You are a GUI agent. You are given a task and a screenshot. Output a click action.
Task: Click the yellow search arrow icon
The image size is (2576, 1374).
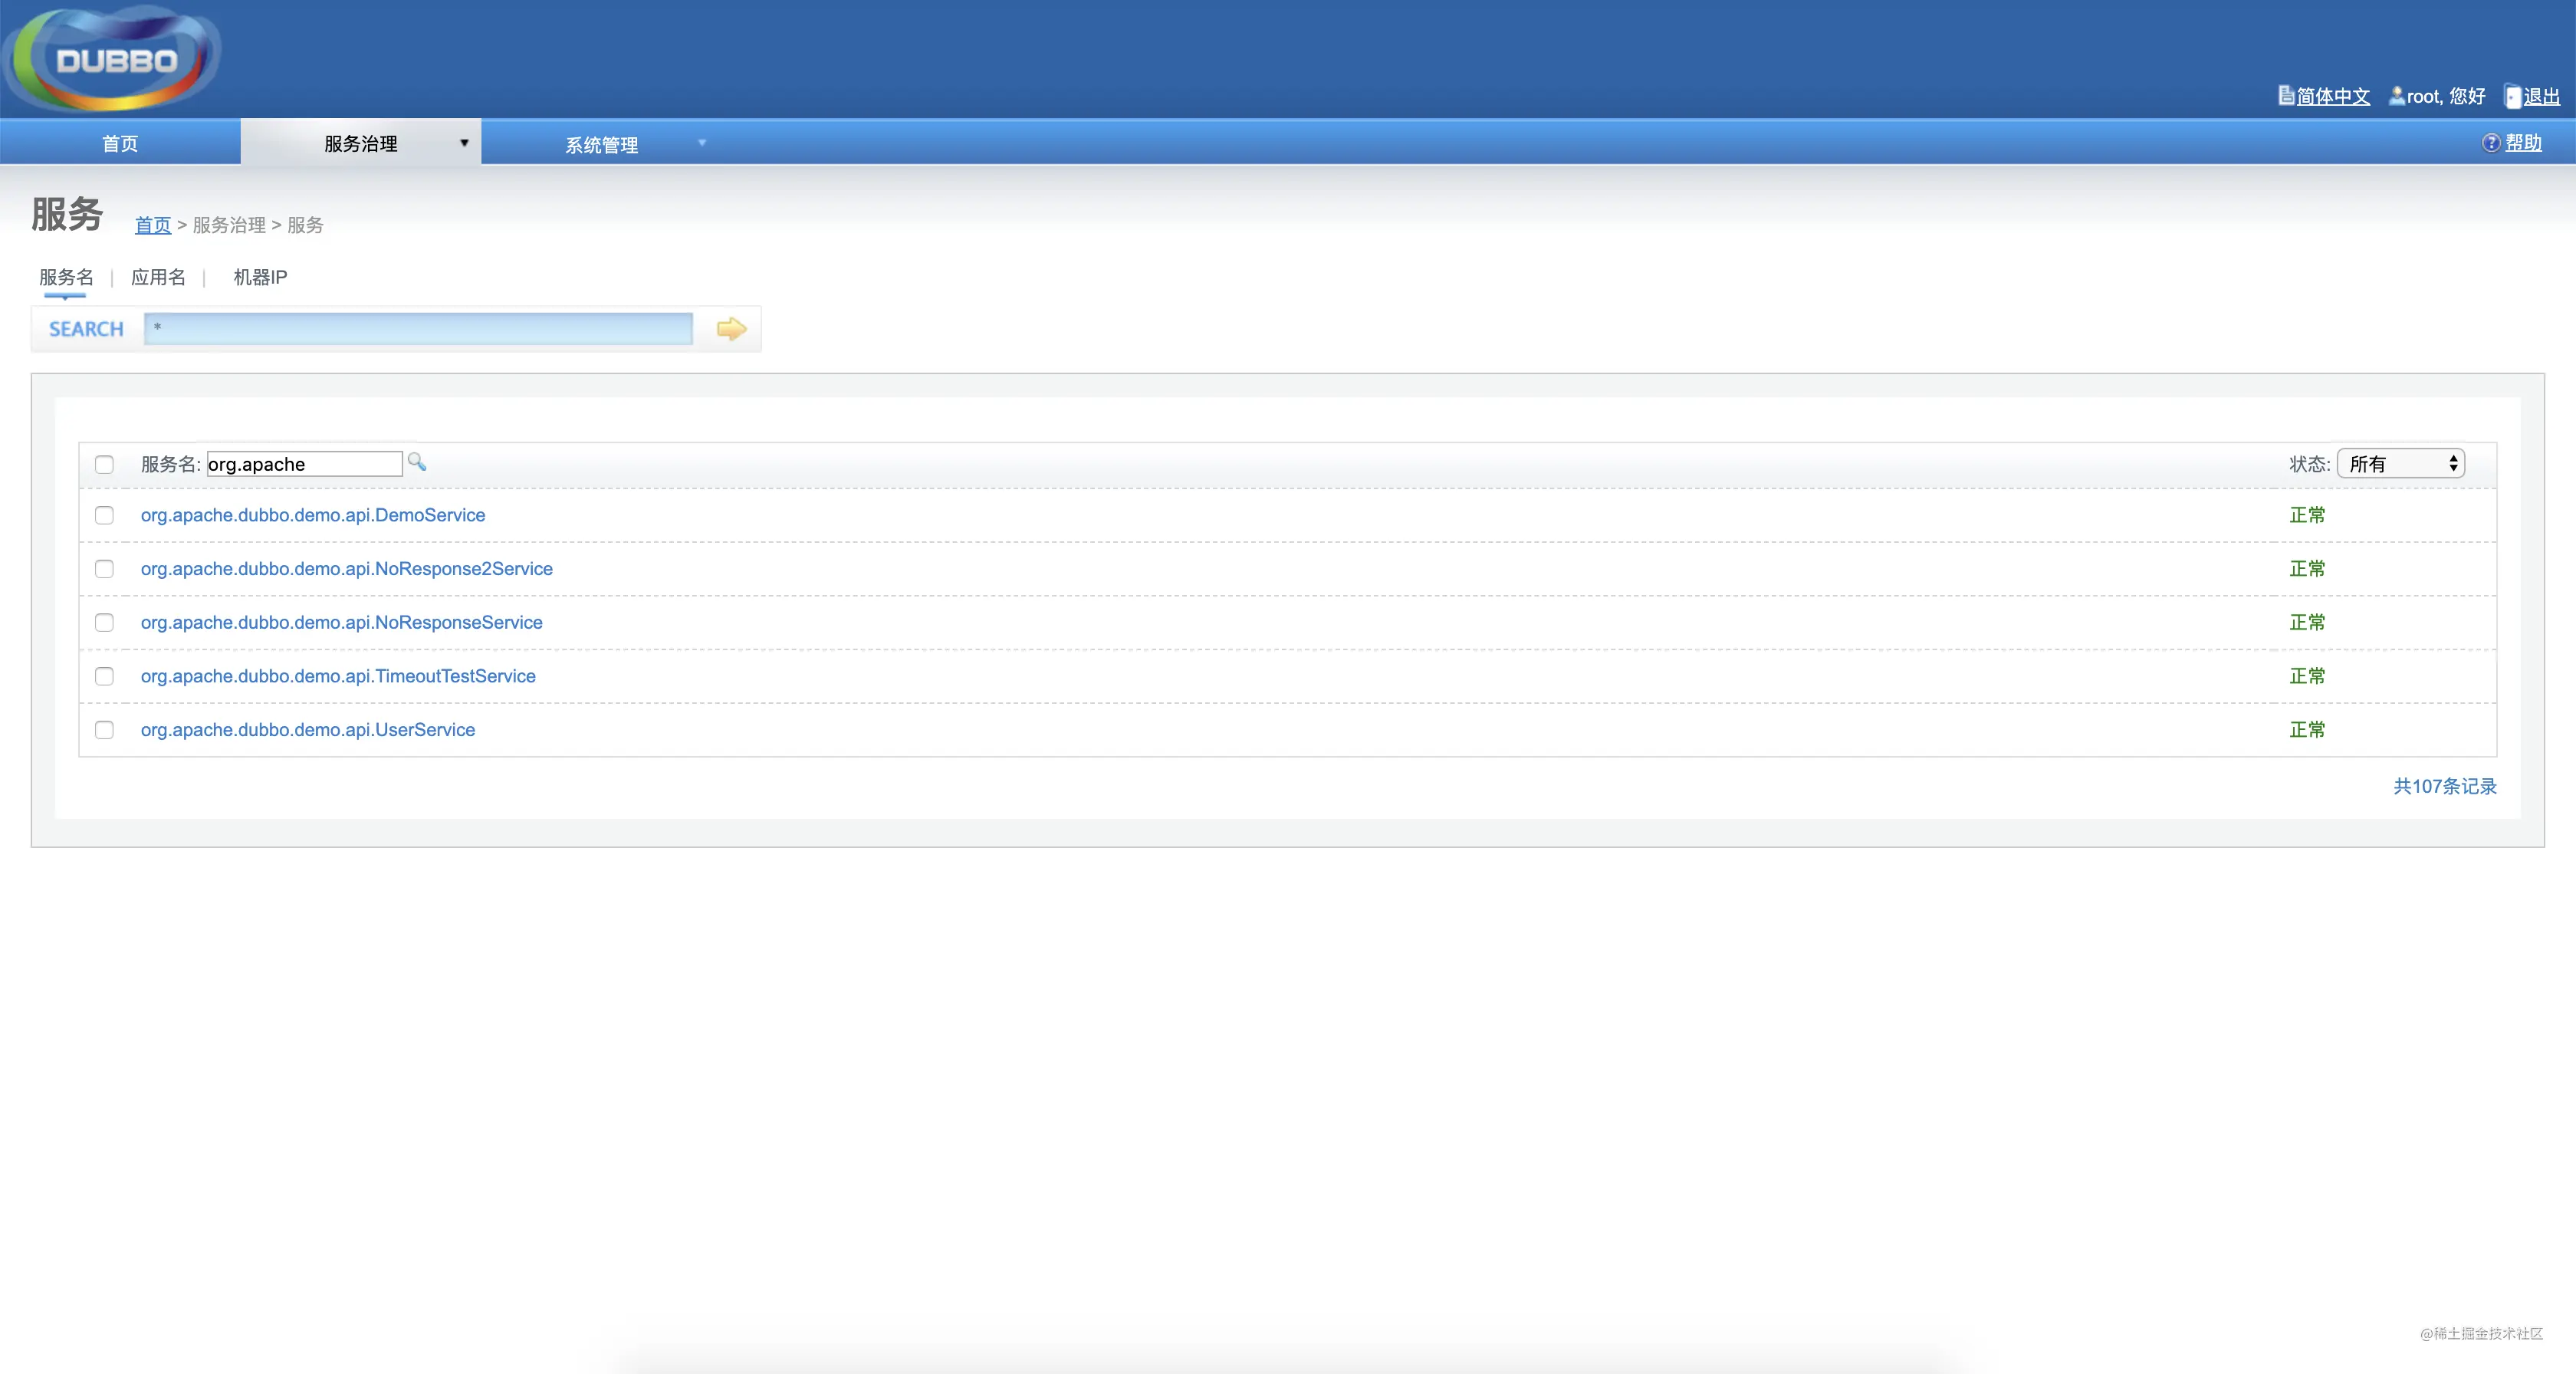coord(731,329)
